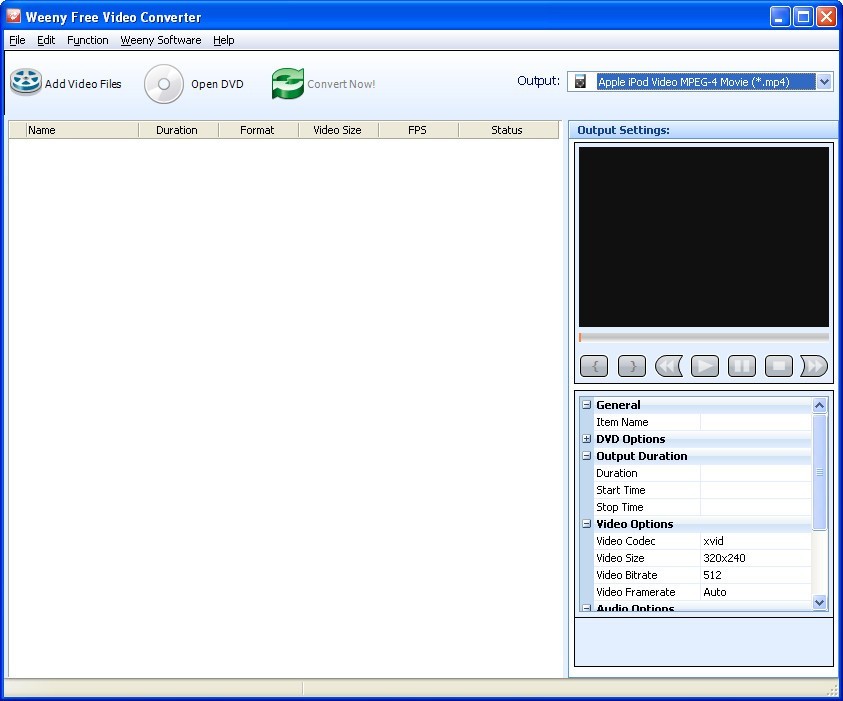Click the Duration column header
Viewport: 843px width, 701px height.
(177, 129)
